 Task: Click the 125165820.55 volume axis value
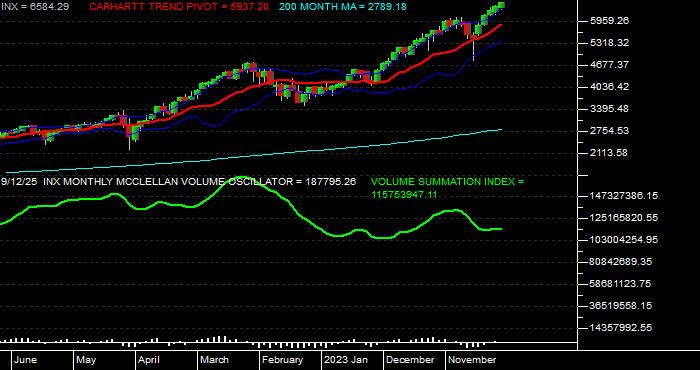(x=624, y=218)
